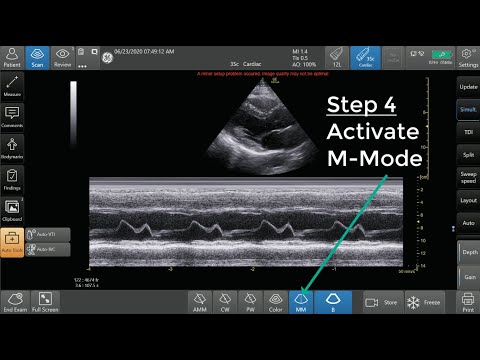Open the Comments annotation tool
The image size is (480, 360).
(x=12, y=117)
